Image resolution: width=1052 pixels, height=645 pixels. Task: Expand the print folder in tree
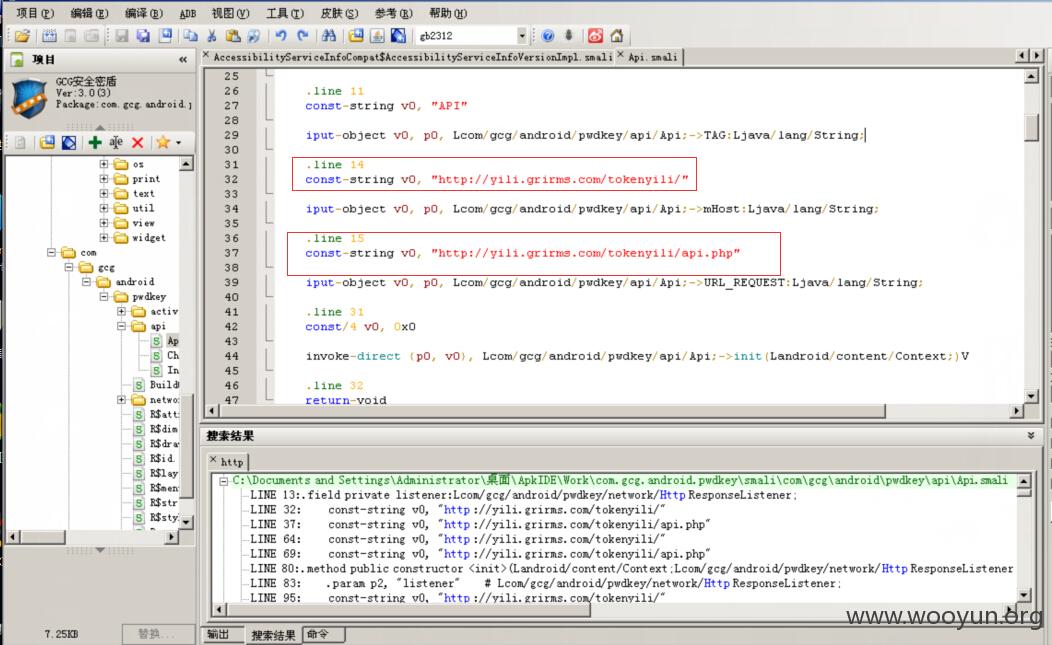point(104,179)
